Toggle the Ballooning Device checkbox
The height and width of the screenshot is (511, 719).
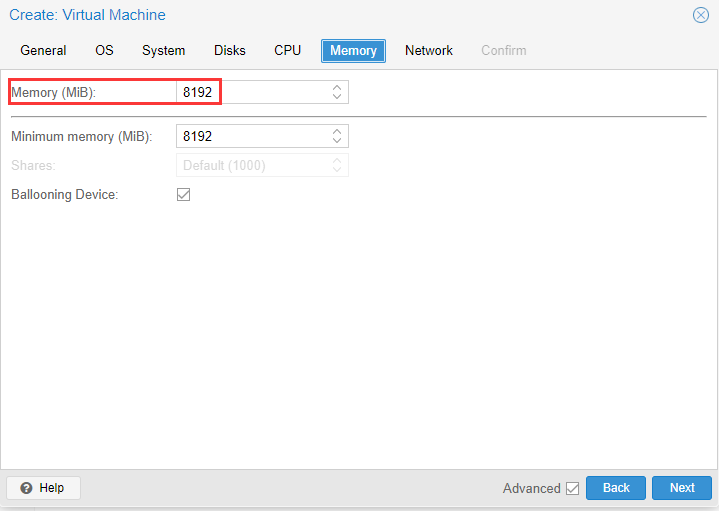(x=183, y=194)
